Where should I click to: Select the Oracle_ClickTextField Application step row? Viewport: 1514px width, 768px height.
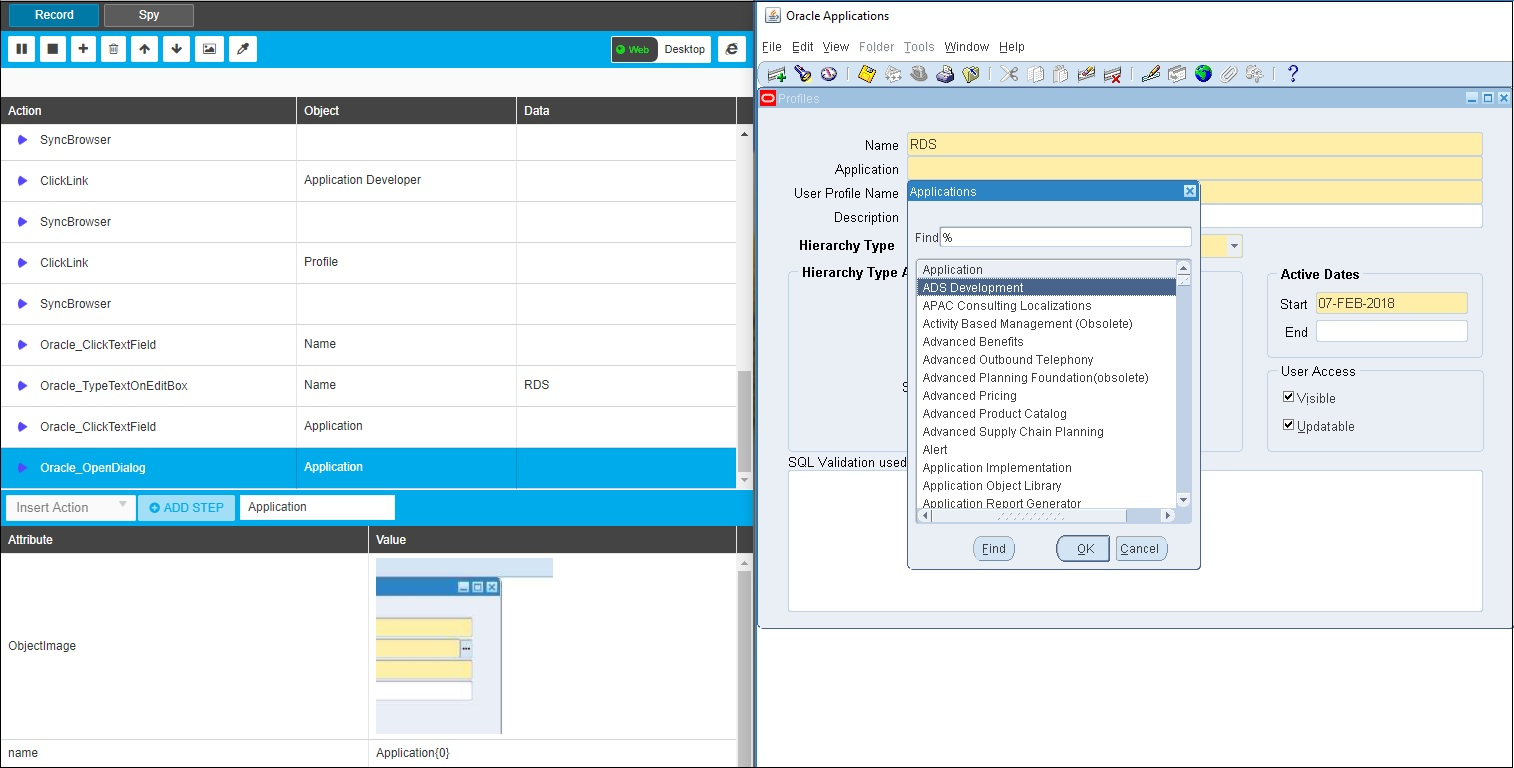pos(368,427)
